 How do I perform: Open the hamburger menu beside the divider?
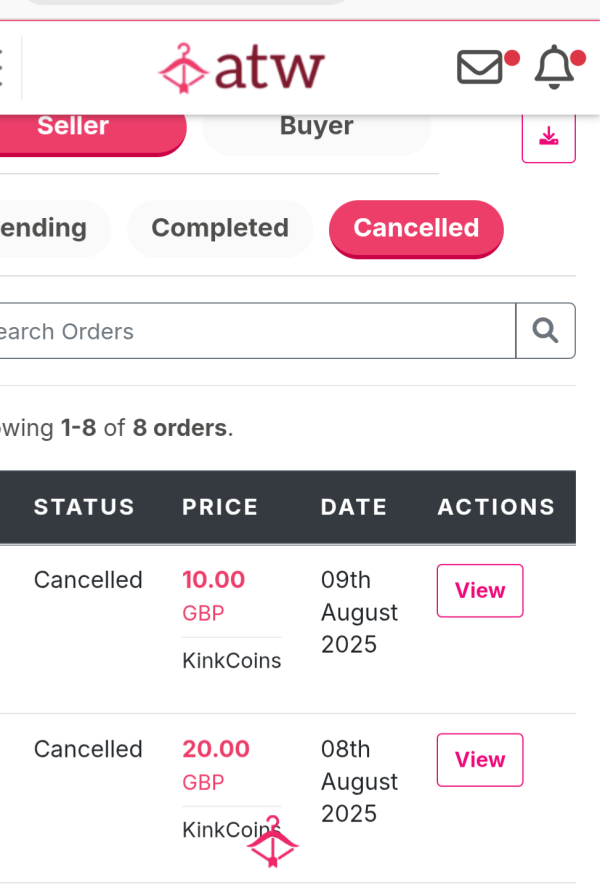[2, 67]
